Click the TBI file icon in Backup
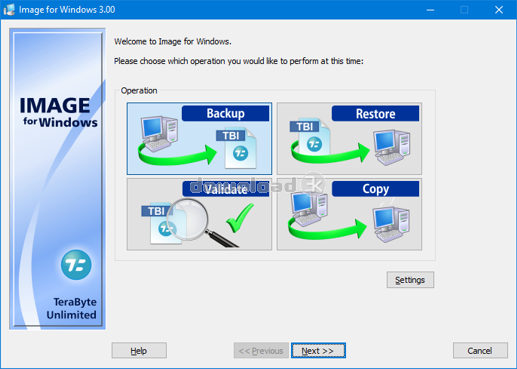Image resolution: width=517 pixels, height=369 pixels. [237, 148]
